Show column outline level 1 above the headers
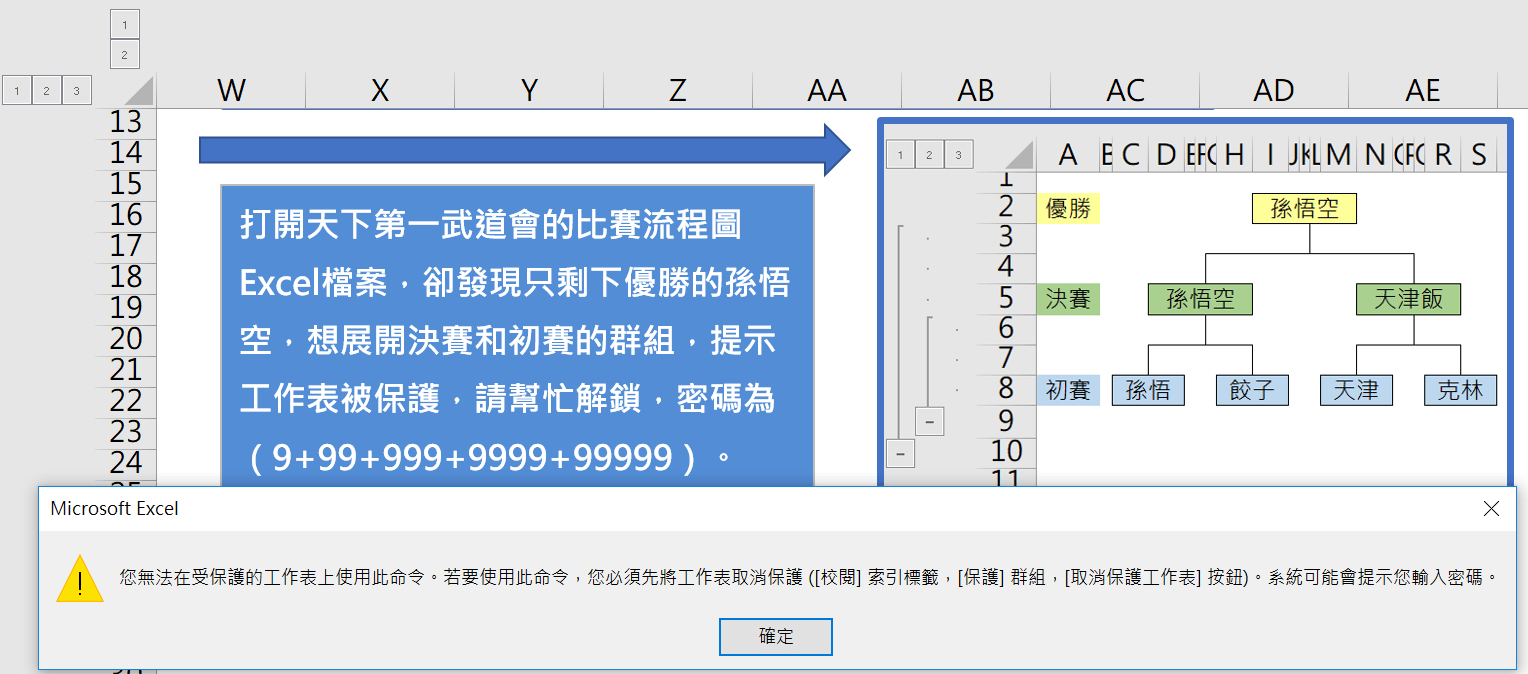This screenshot has width=1528, height=674. [x=124, y=24]
